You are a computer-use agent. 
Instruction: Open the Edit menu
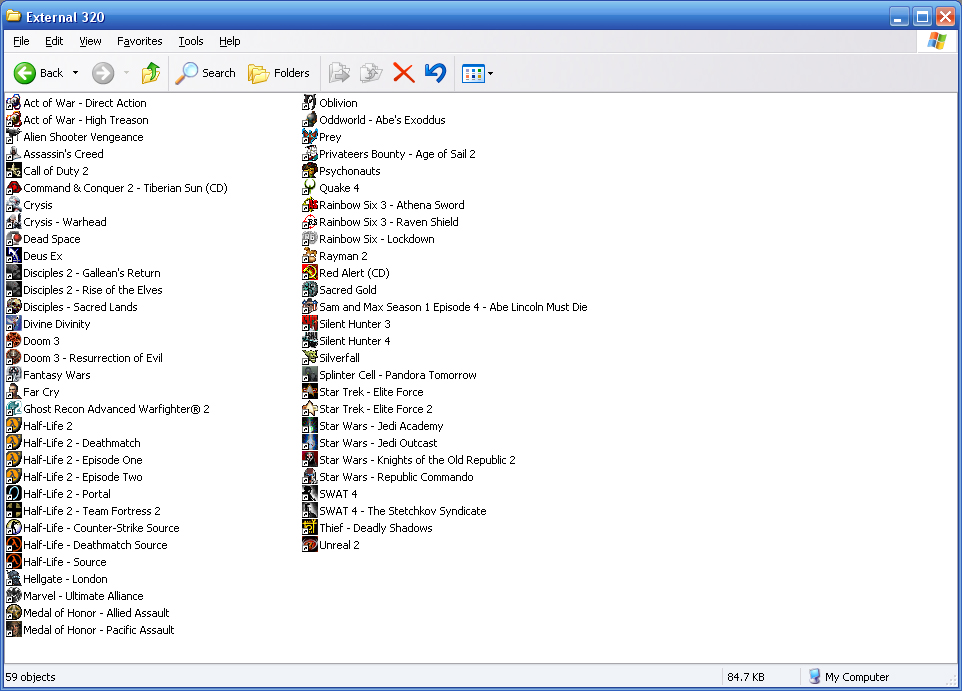tap(54, 41)
